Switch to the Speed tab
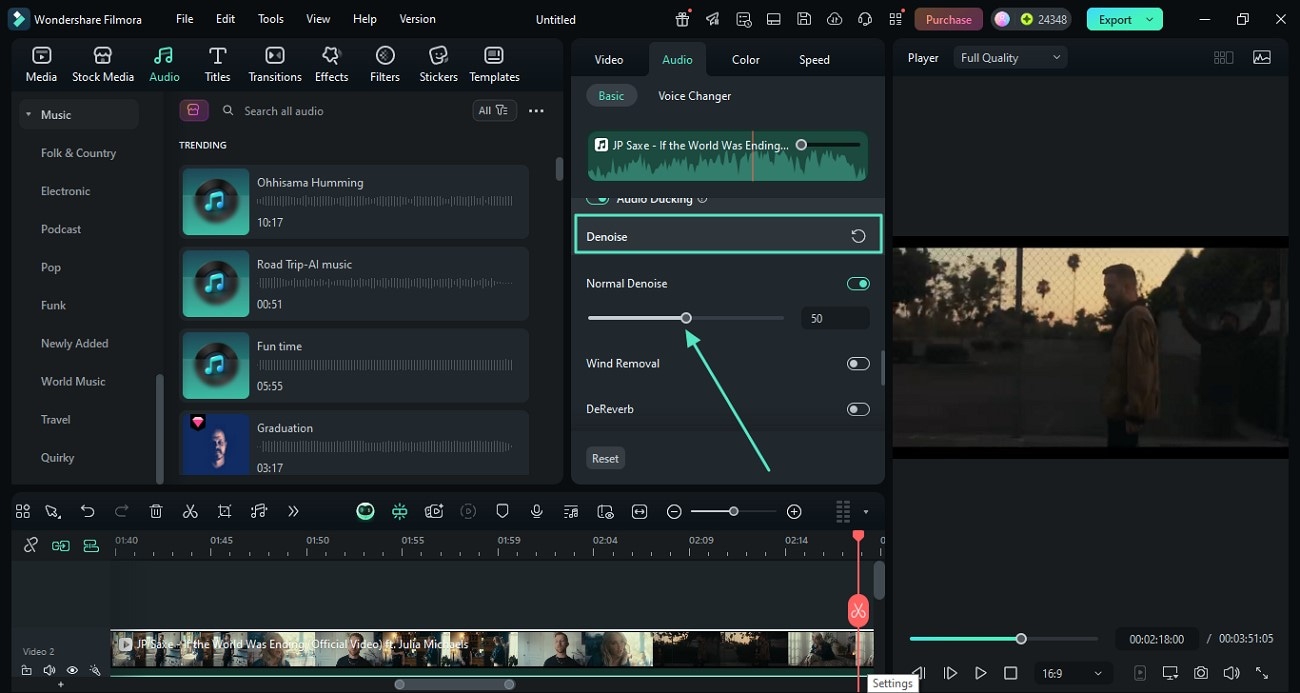Image resolution: width=1300 pixels, height=693 pixels. tap(814, 59)
